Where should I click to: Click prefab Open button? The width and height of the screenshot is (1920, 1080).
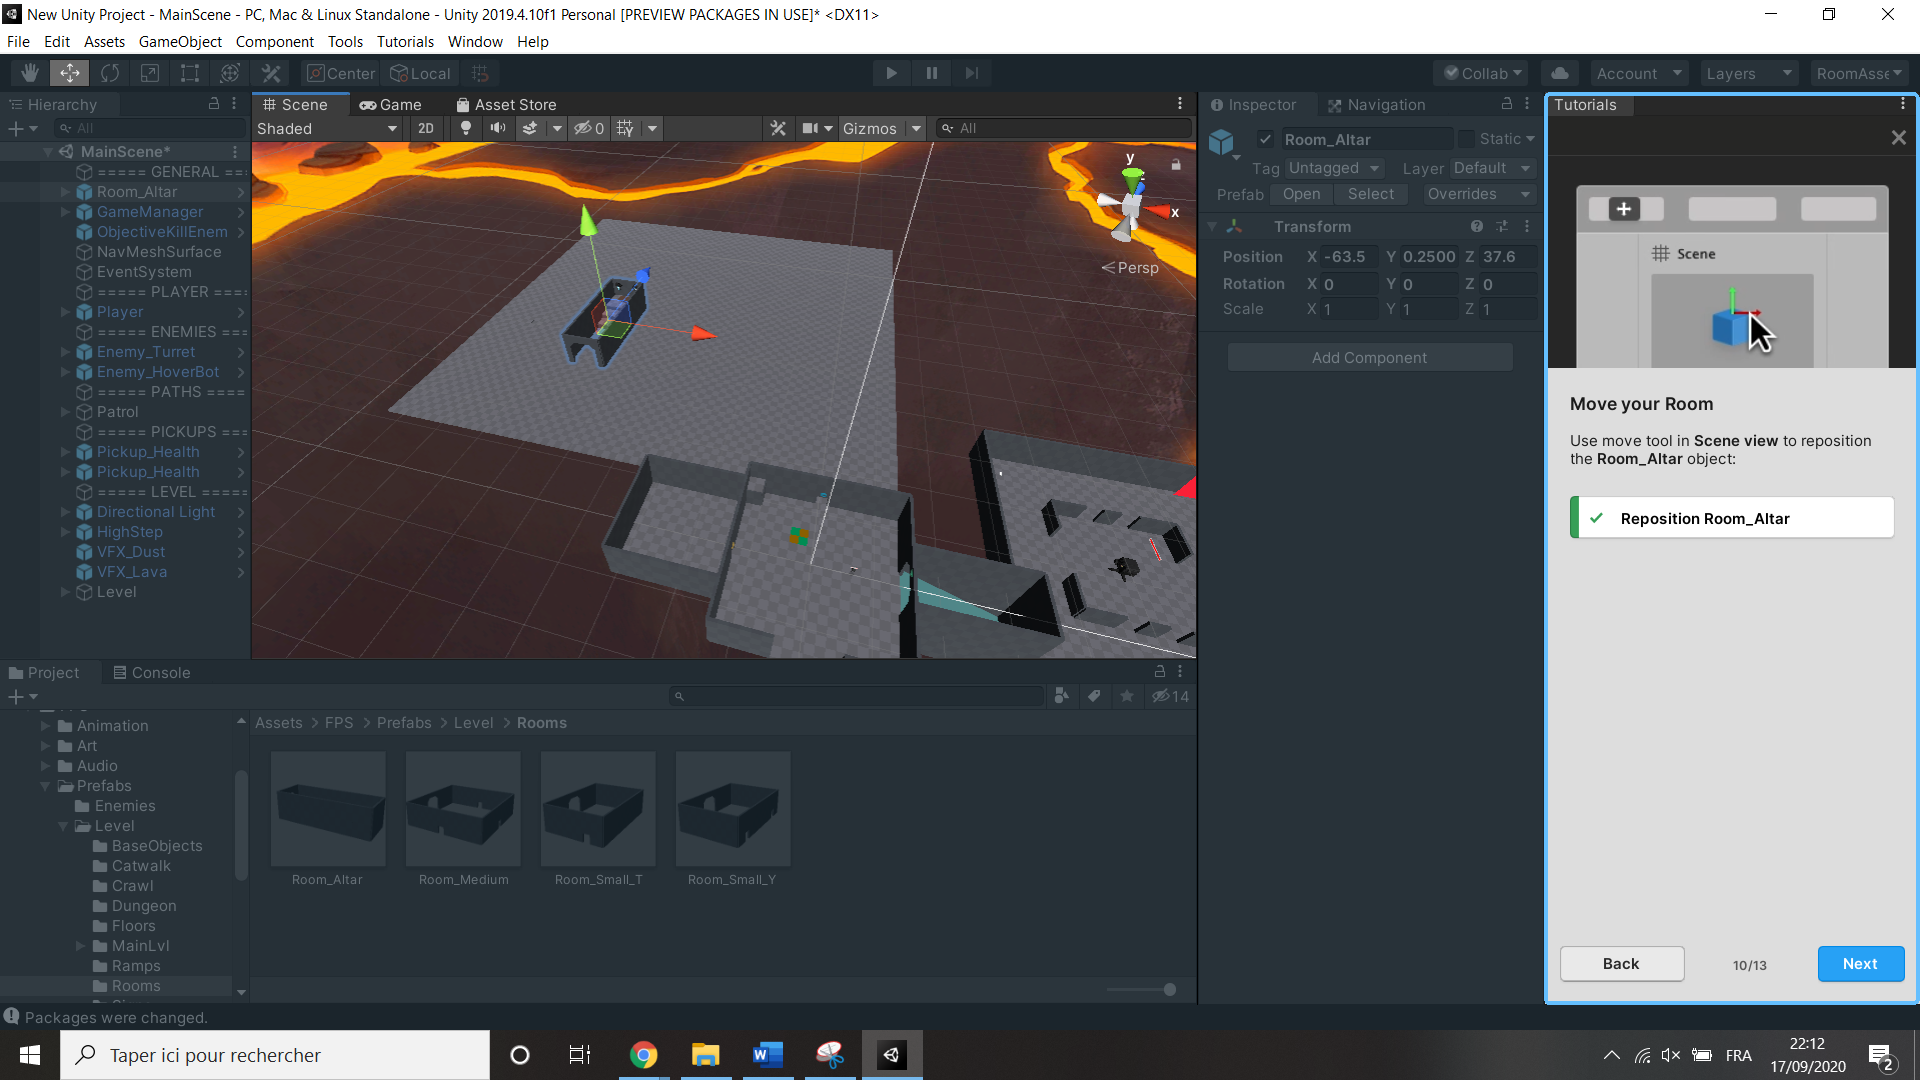coord(1301,194)
